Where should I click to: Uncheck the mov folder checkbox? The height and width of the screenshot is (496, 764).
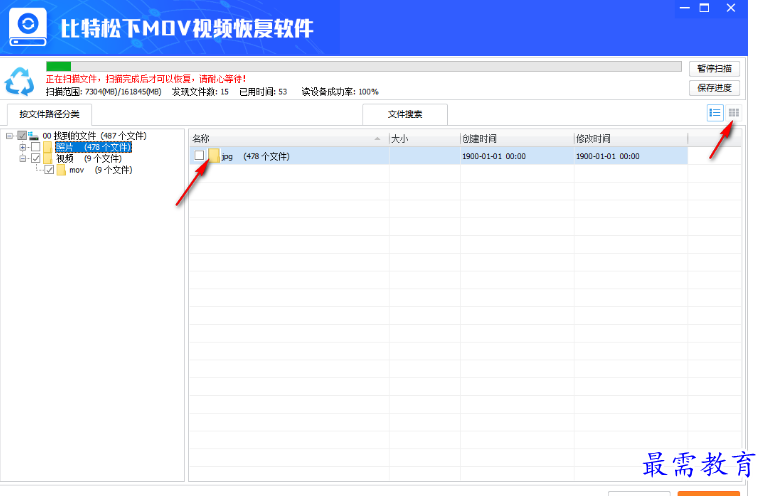pos(49,170)
